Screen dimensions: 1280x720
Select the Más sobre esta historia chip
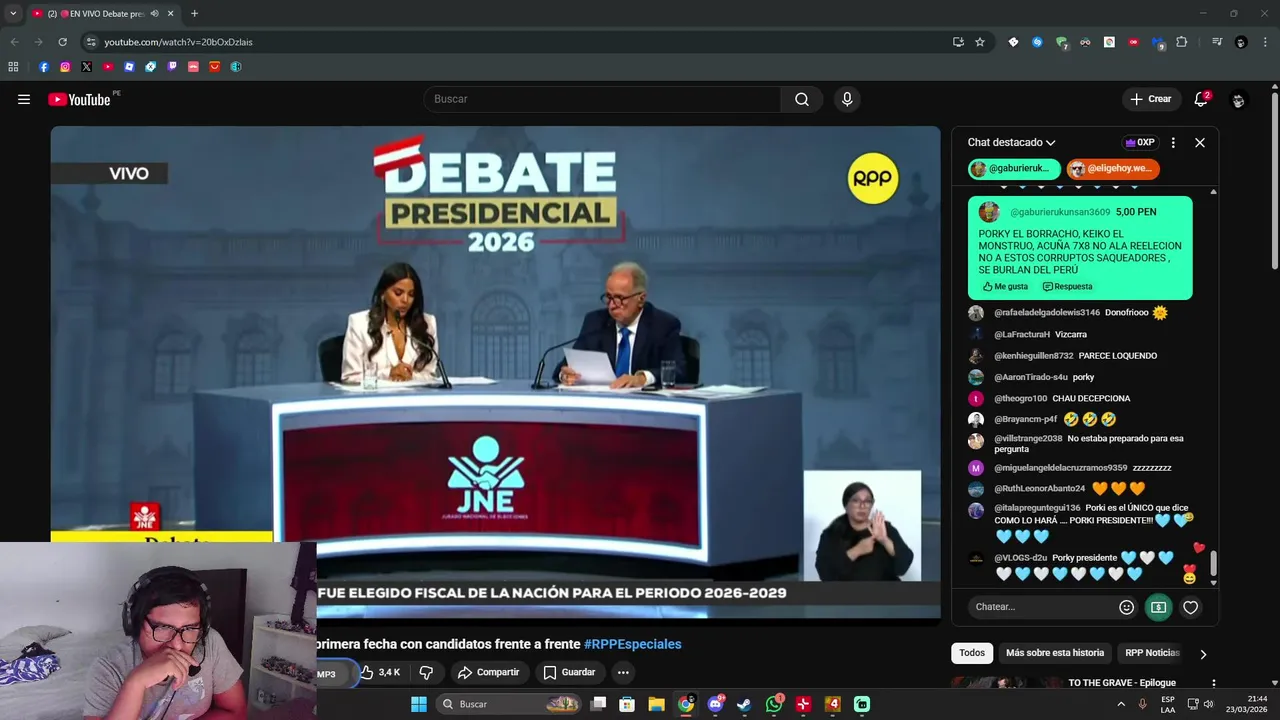[1055, 653]
